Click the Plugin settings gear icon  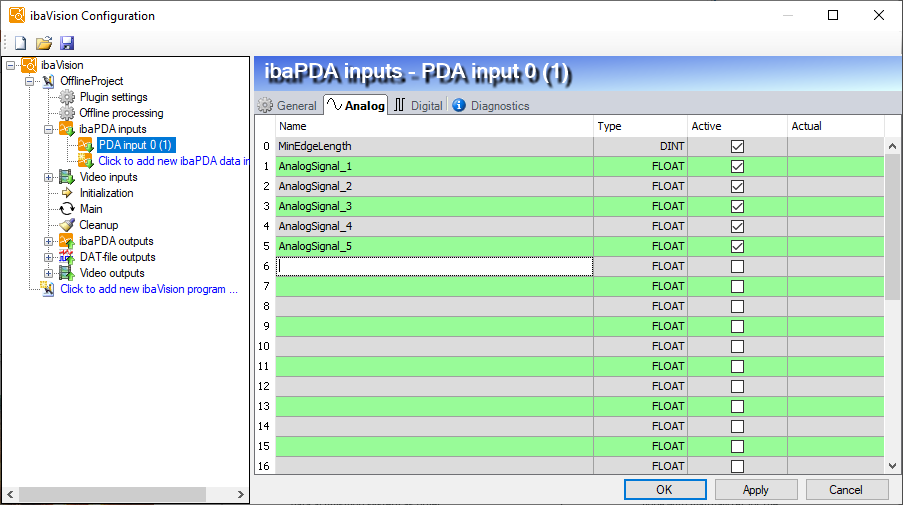pyautogui.click(x=67, y=97)
